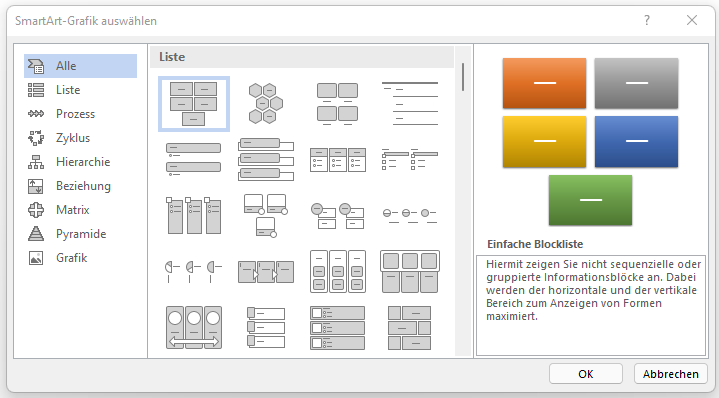
Task: Click the green preview block
Action: tap(590, 200)
